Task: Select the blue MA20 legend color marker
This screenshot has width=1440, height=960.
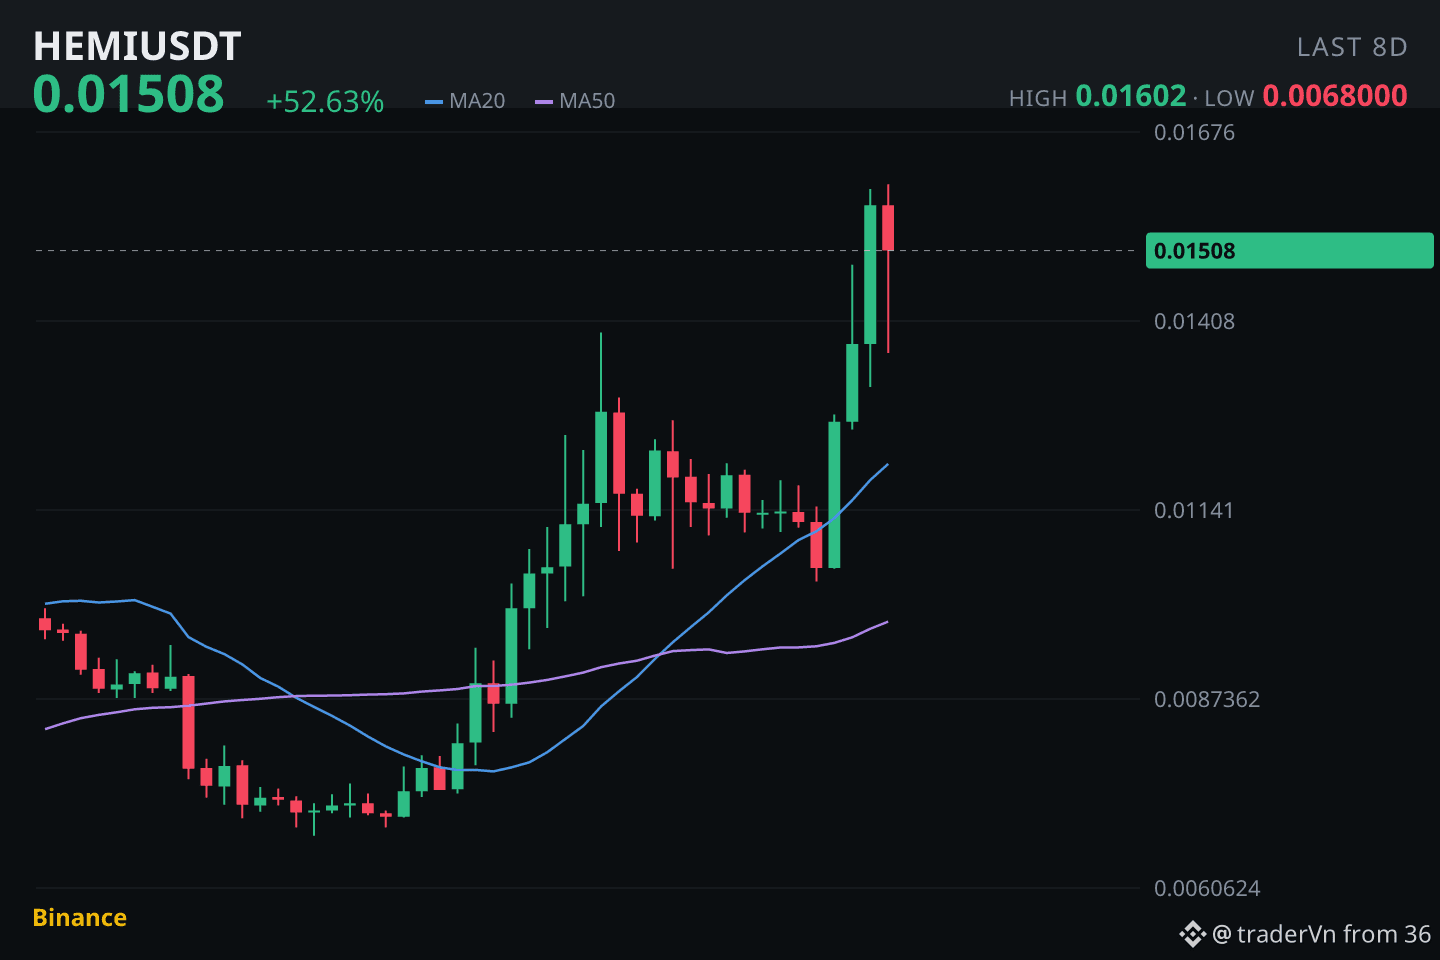Action: pos(434,101)
